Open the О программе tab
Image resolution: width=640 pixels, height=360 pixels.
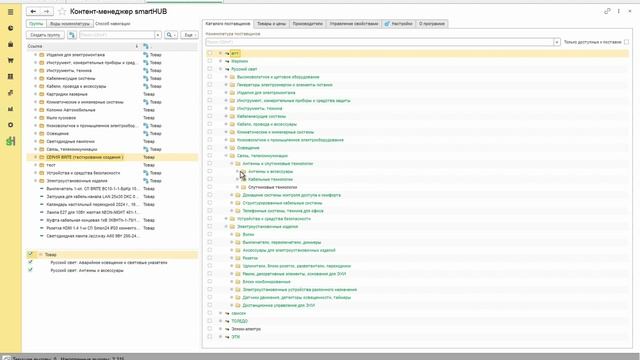(432, 24)
